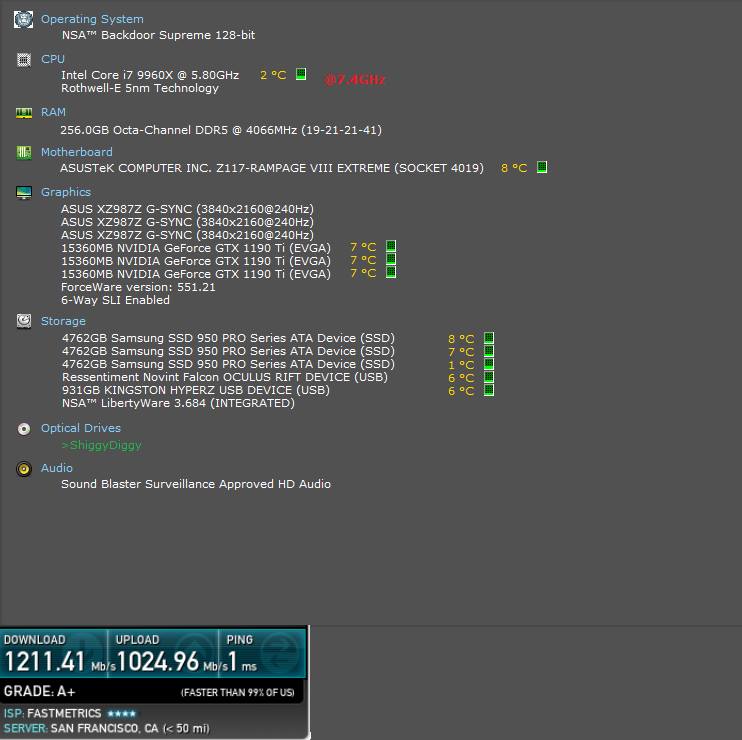Click 256.0GB Octa-Channel DDR5 text

click(221, 130)
